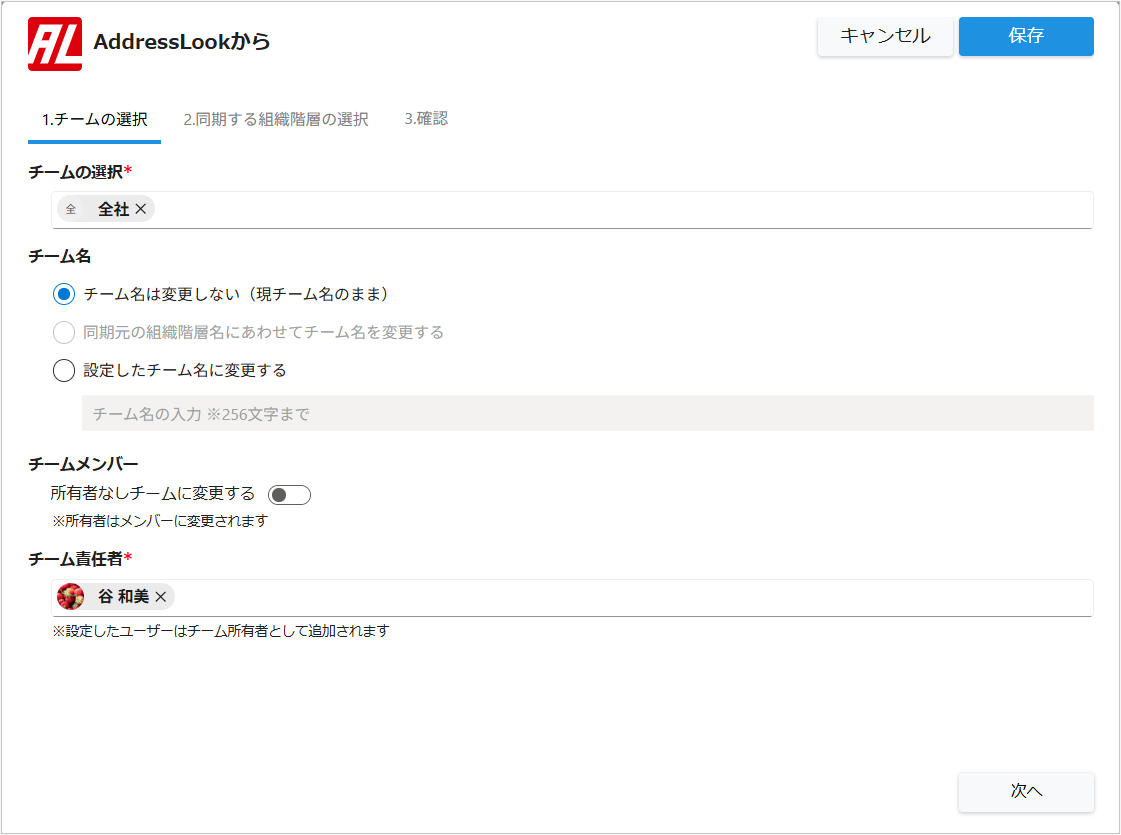The width and height of the screenshot is (1121, 835).
Task: Toggle 所有者なしチームに変更する switch
Action: pos(290,495)
